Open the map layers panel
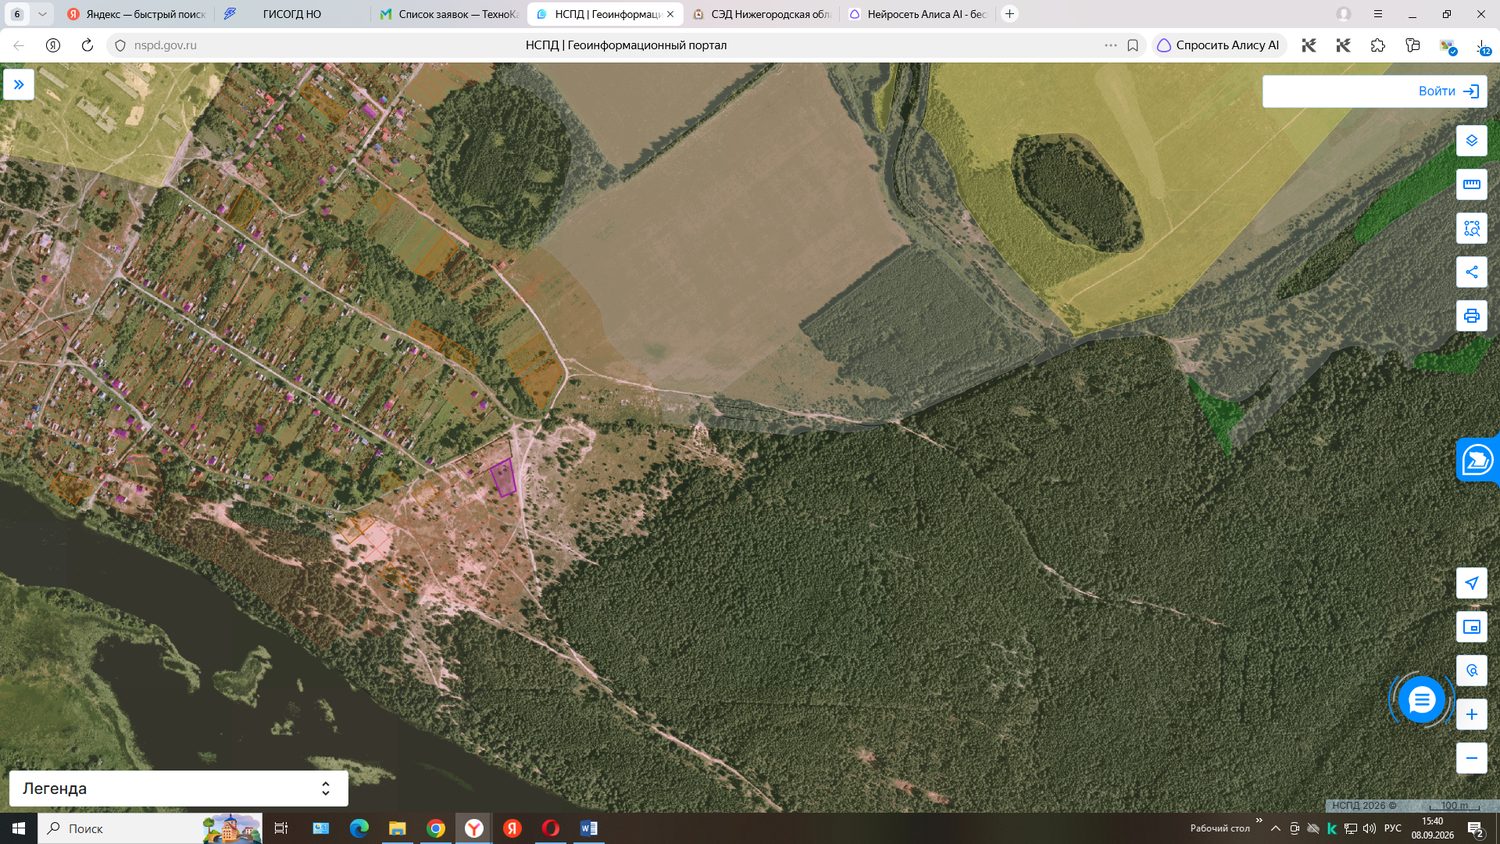1500x844 pixels. click(x=1471, y=141)
